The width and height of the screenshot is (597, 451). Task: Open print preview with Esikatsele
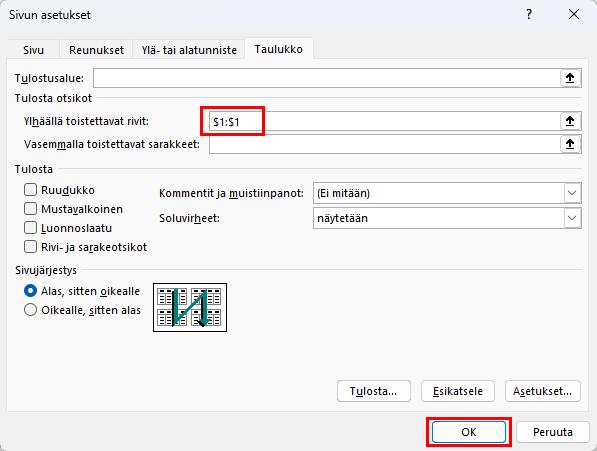(458, 391)
